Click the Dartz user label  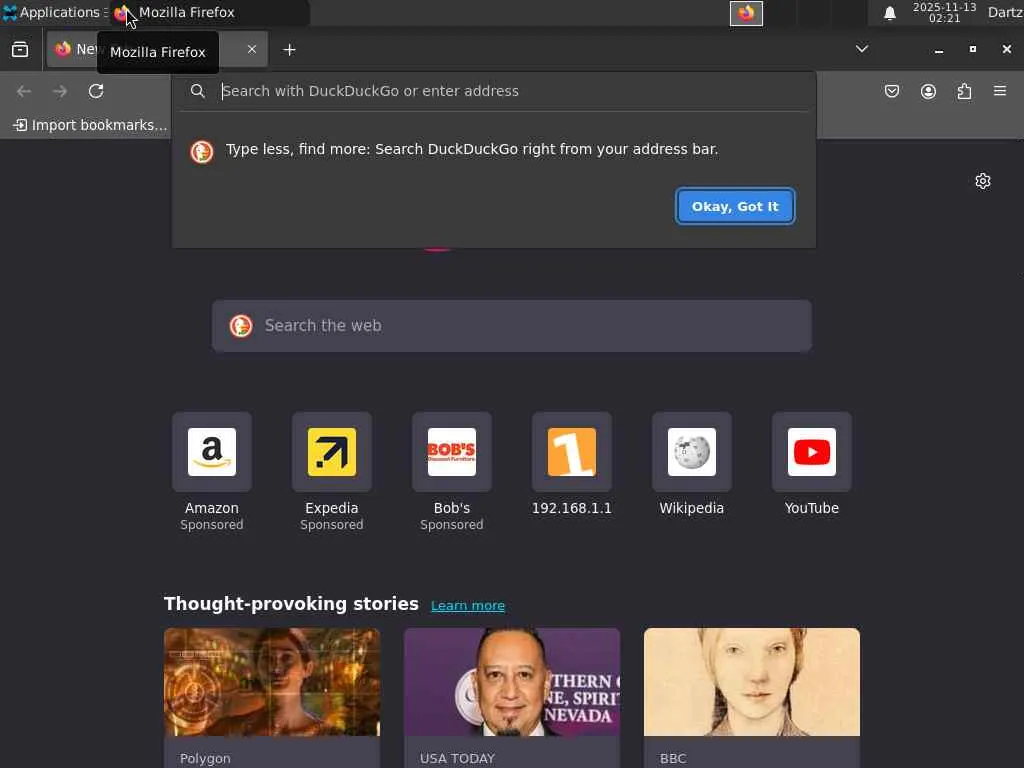1005,12
